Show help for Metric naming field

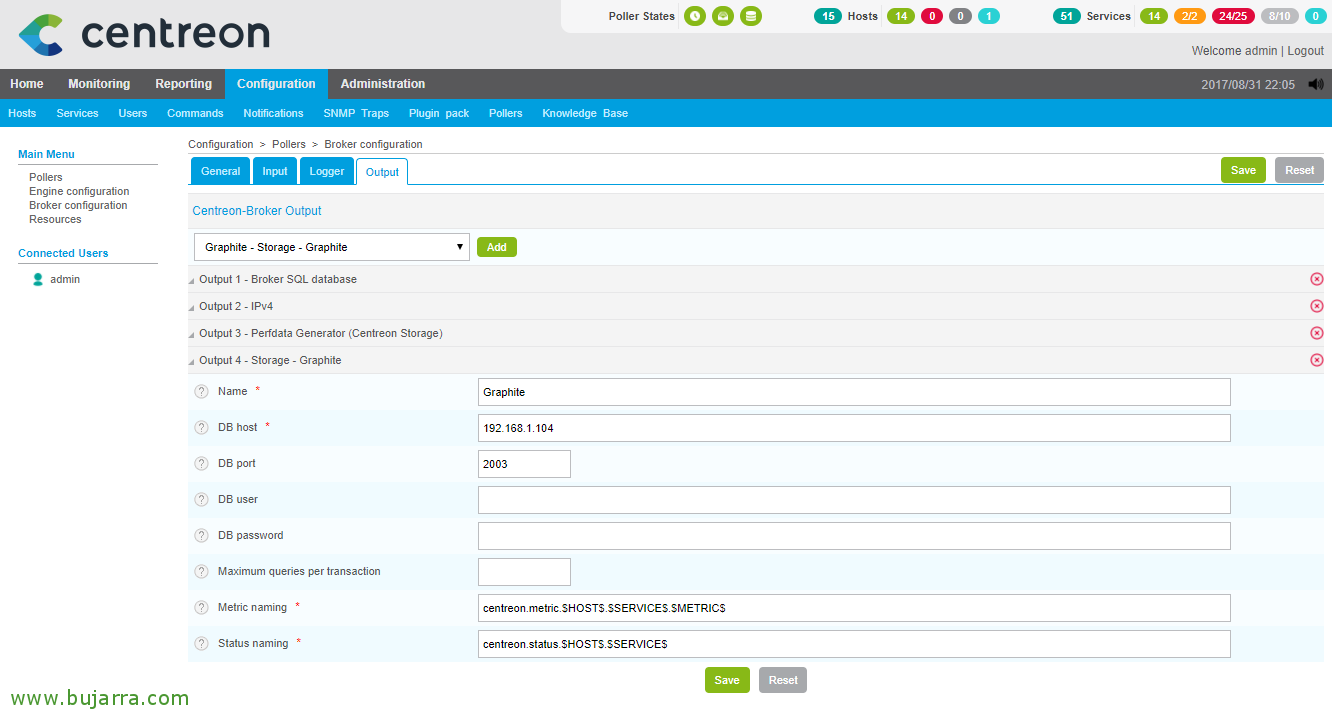point(201,608)
